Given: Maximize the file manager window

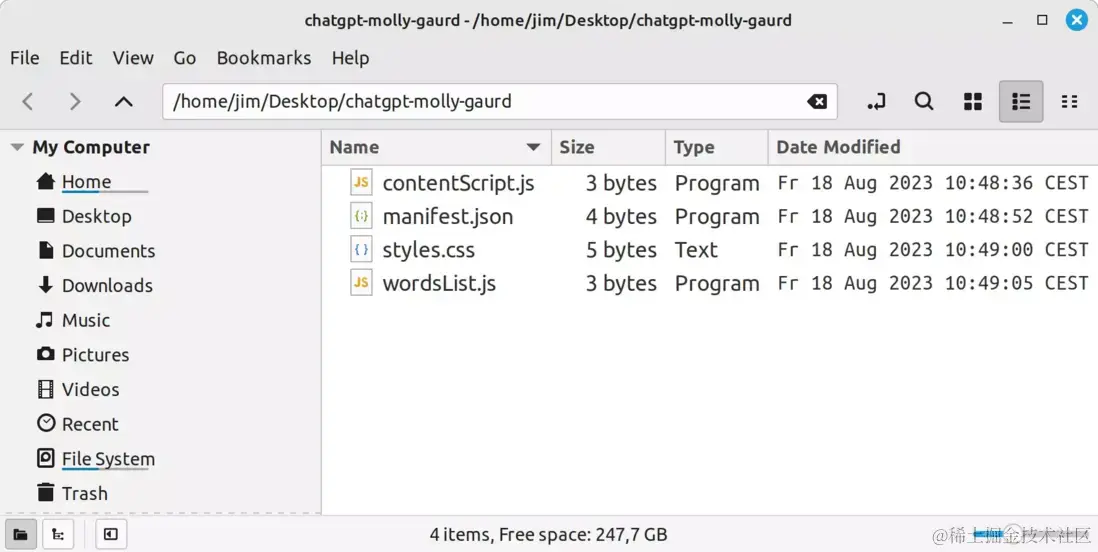Looking at the screenshot, I should 1042,20.
